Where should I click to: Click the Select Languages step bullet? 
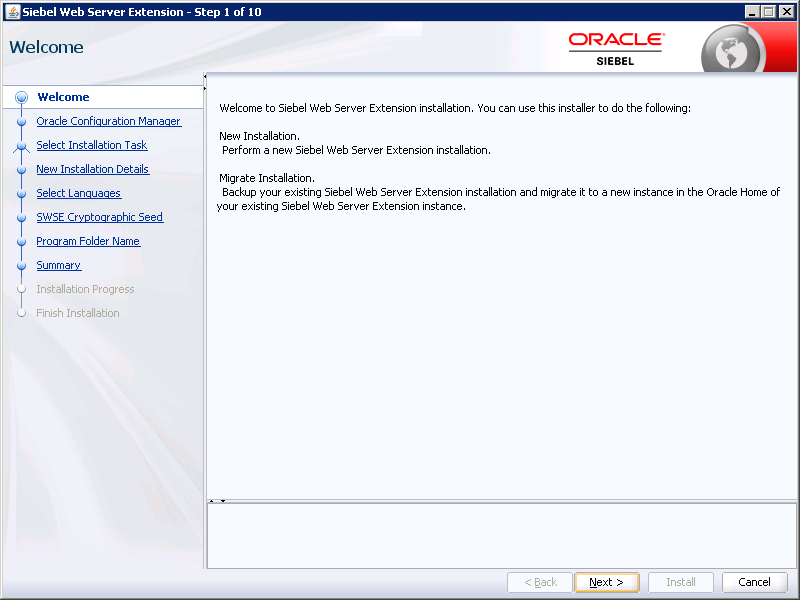click(x=21, y=194)
